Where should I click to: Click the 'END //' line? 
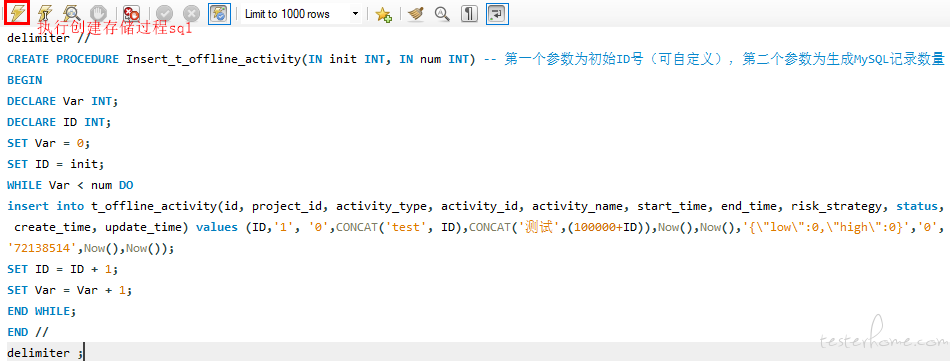tap(28, 332)
